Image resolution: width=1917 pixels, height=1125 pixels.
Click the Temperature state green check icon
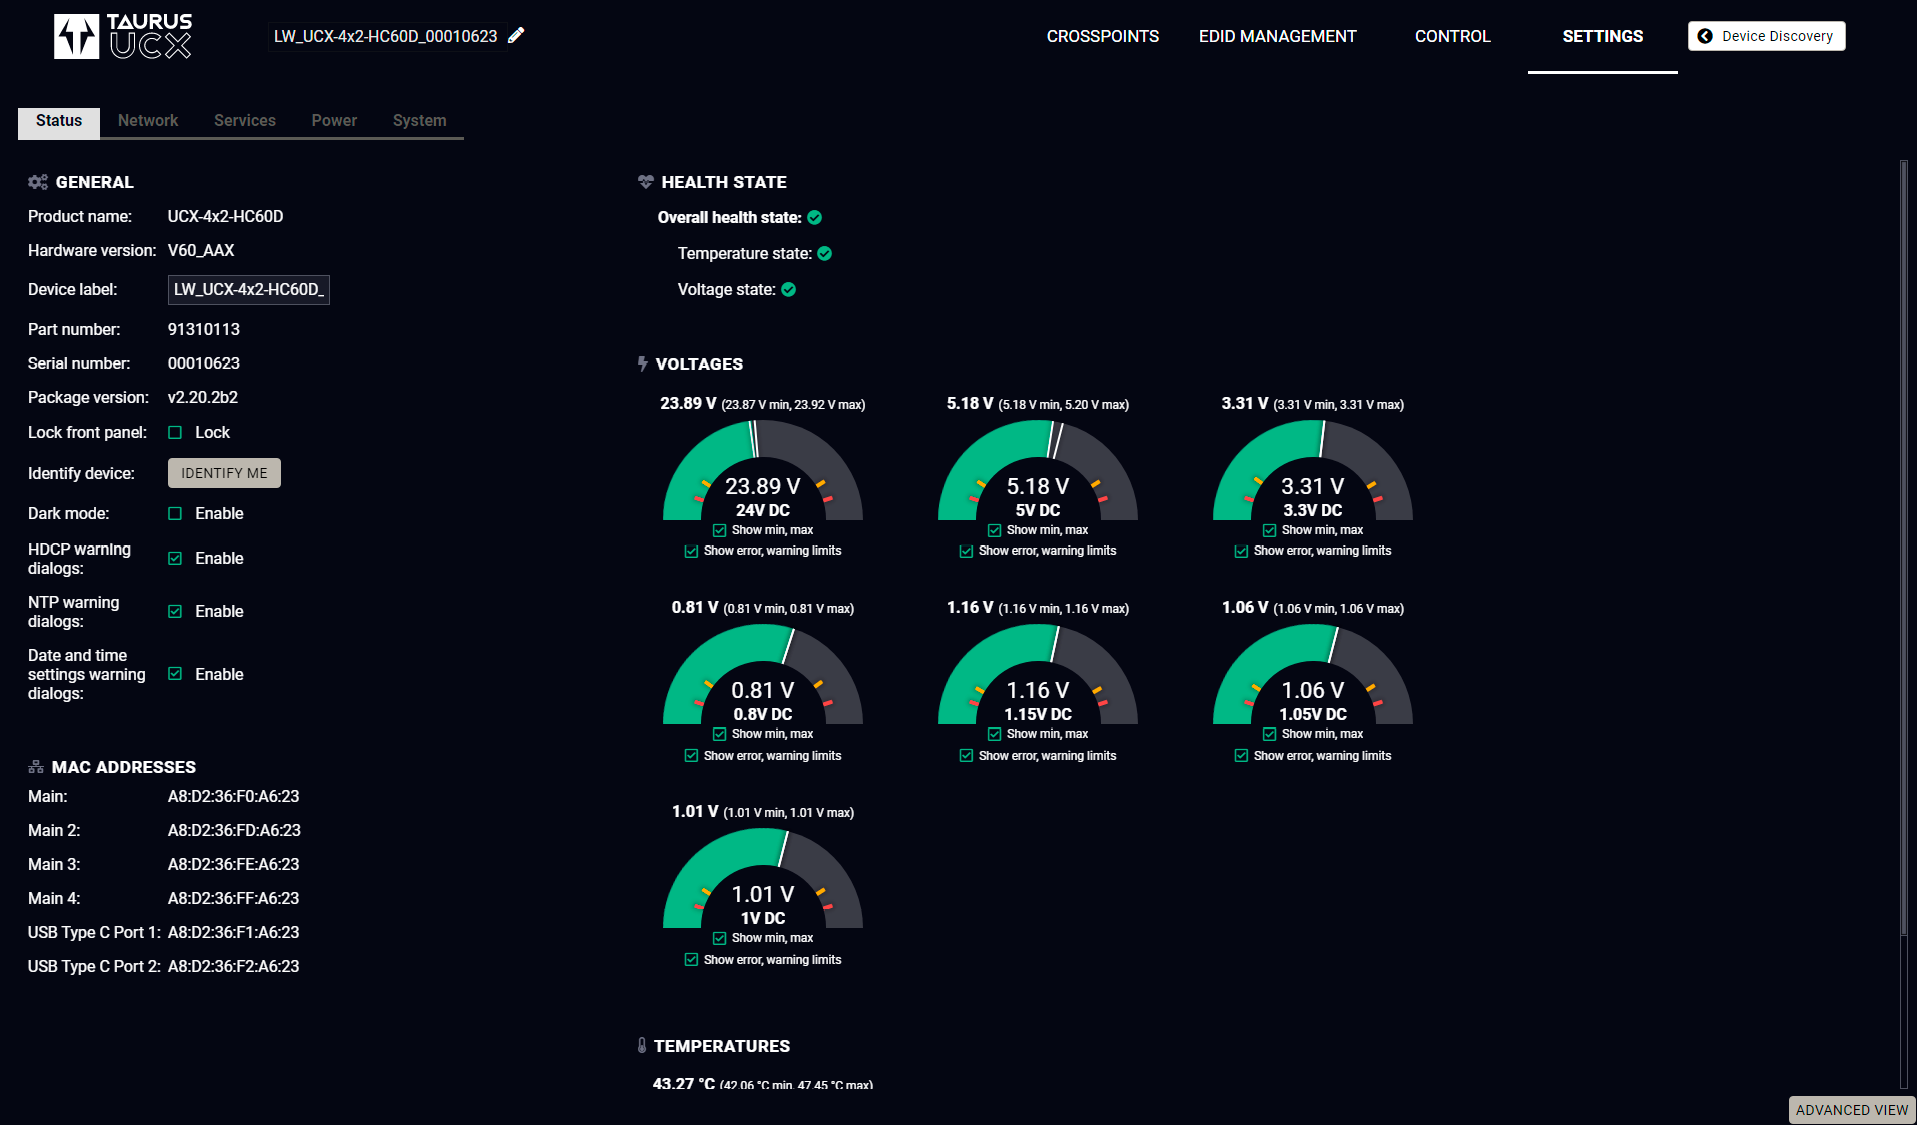[x=825, y=254]
